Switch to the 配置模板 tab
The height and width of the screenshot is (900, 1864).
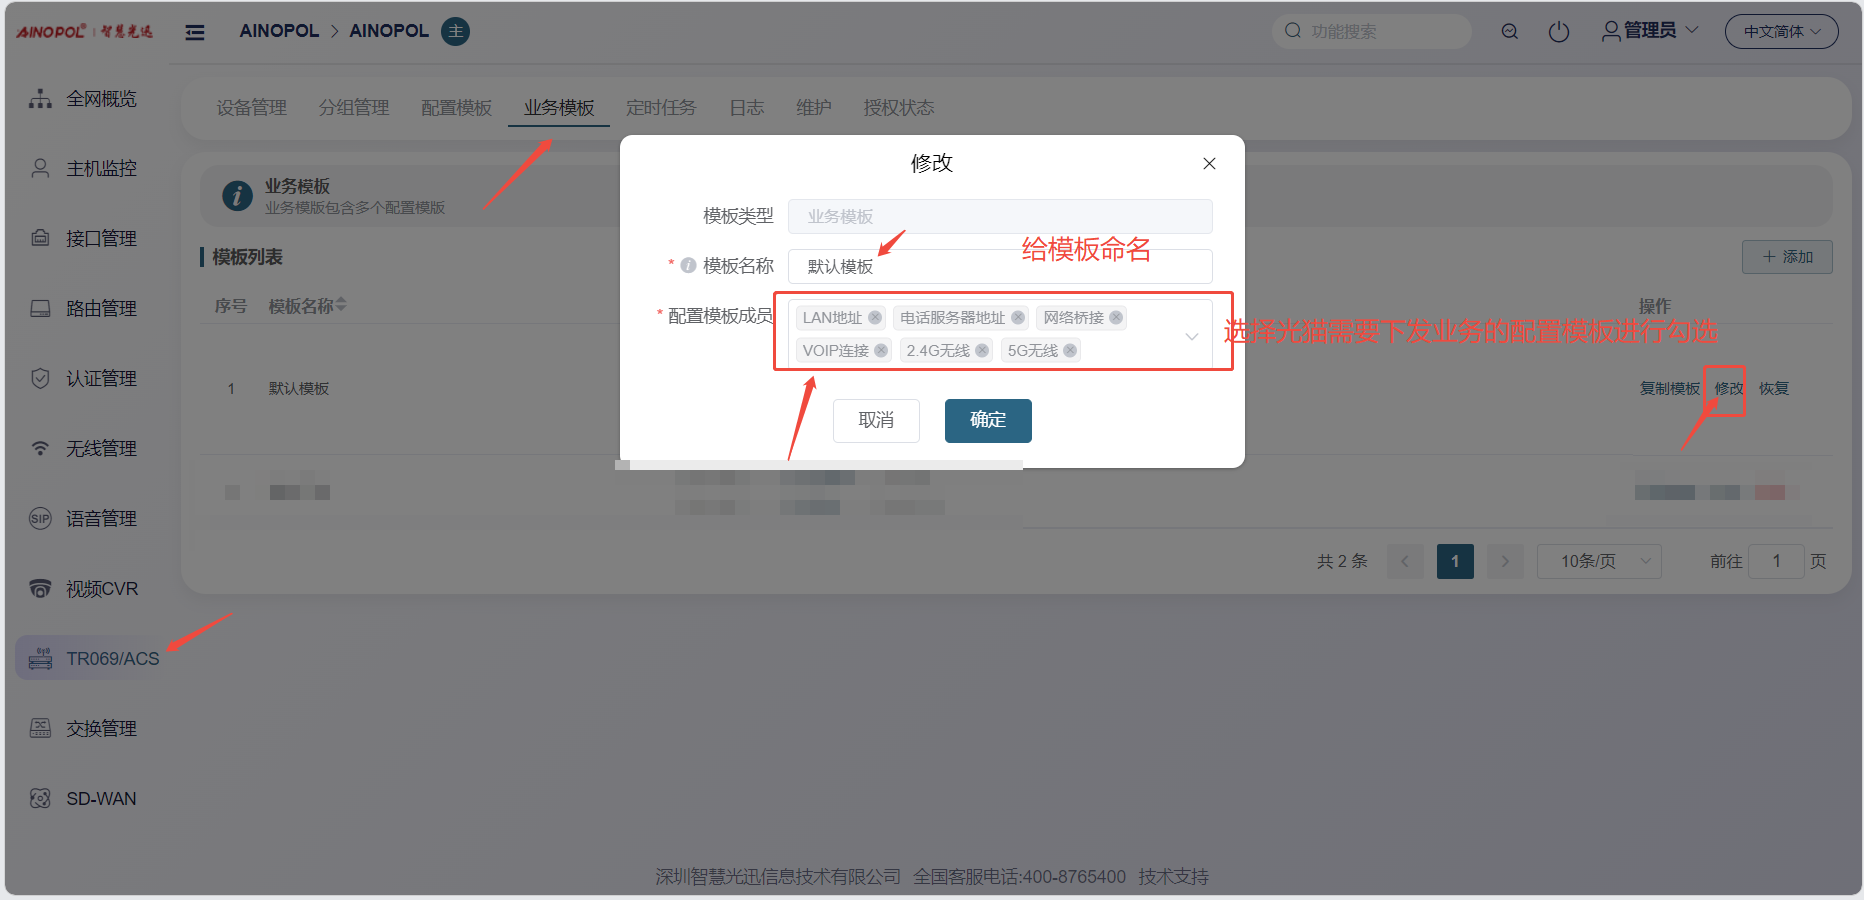coord(456,108)
